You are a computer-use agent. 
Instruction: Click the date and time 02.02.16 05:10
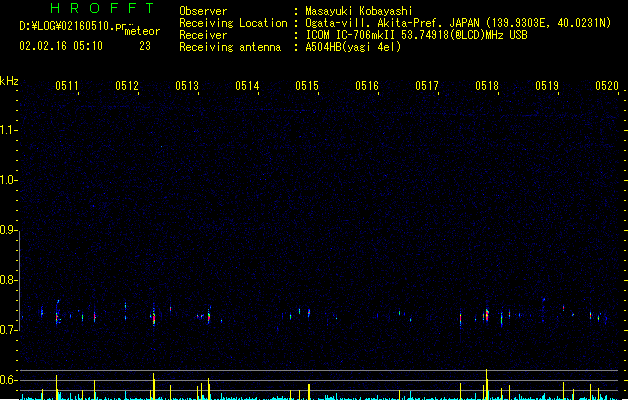click(x=61, y=46)
